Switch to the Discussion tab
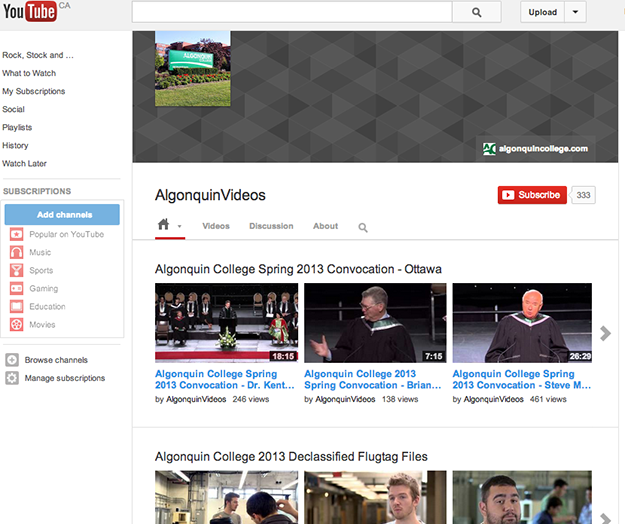This screenshot has width=625, height=524. (271, 226)
